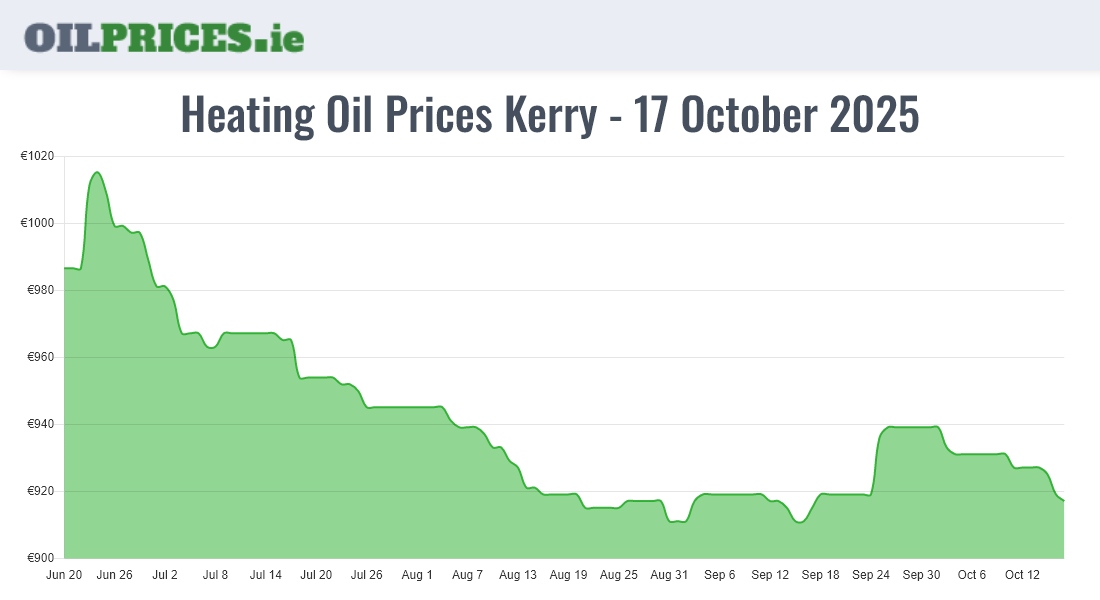Select the Sep 30 x-axis label
1100x600 pixels.
[x=921, y=575]
